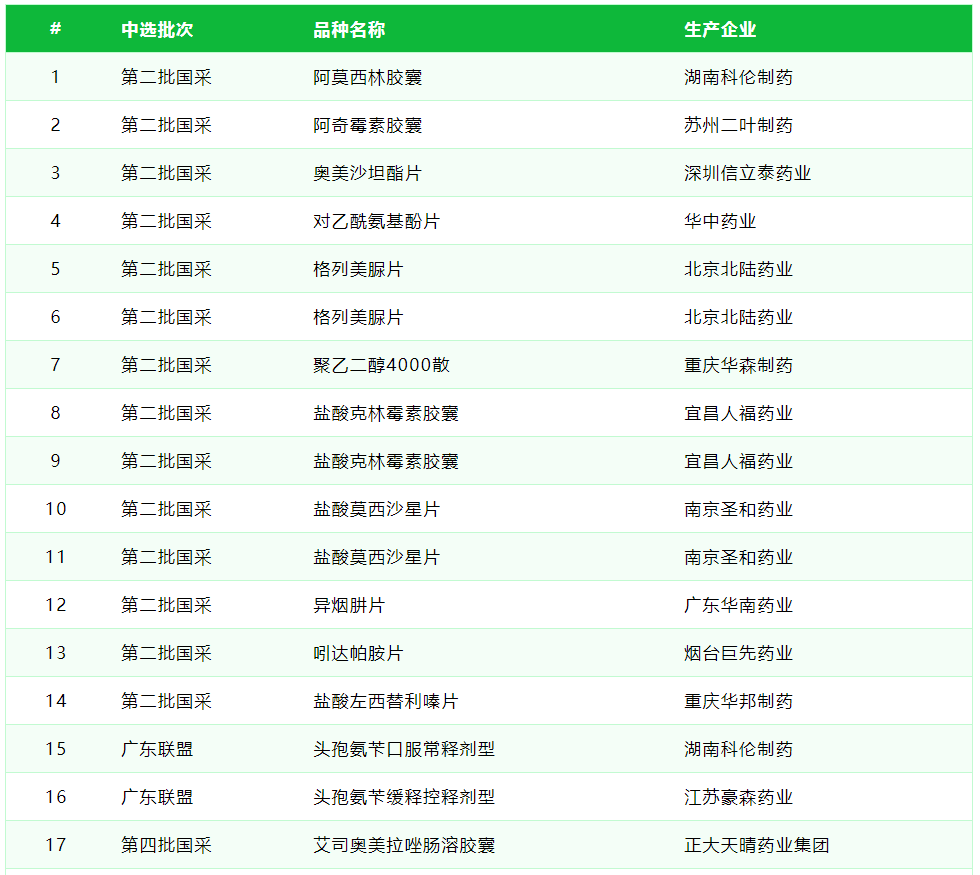The width and height of the screenshot is (980, 875).
Task: Select 头孢氨苄缓释控释剂型 cell
Action: pos(404,797)
